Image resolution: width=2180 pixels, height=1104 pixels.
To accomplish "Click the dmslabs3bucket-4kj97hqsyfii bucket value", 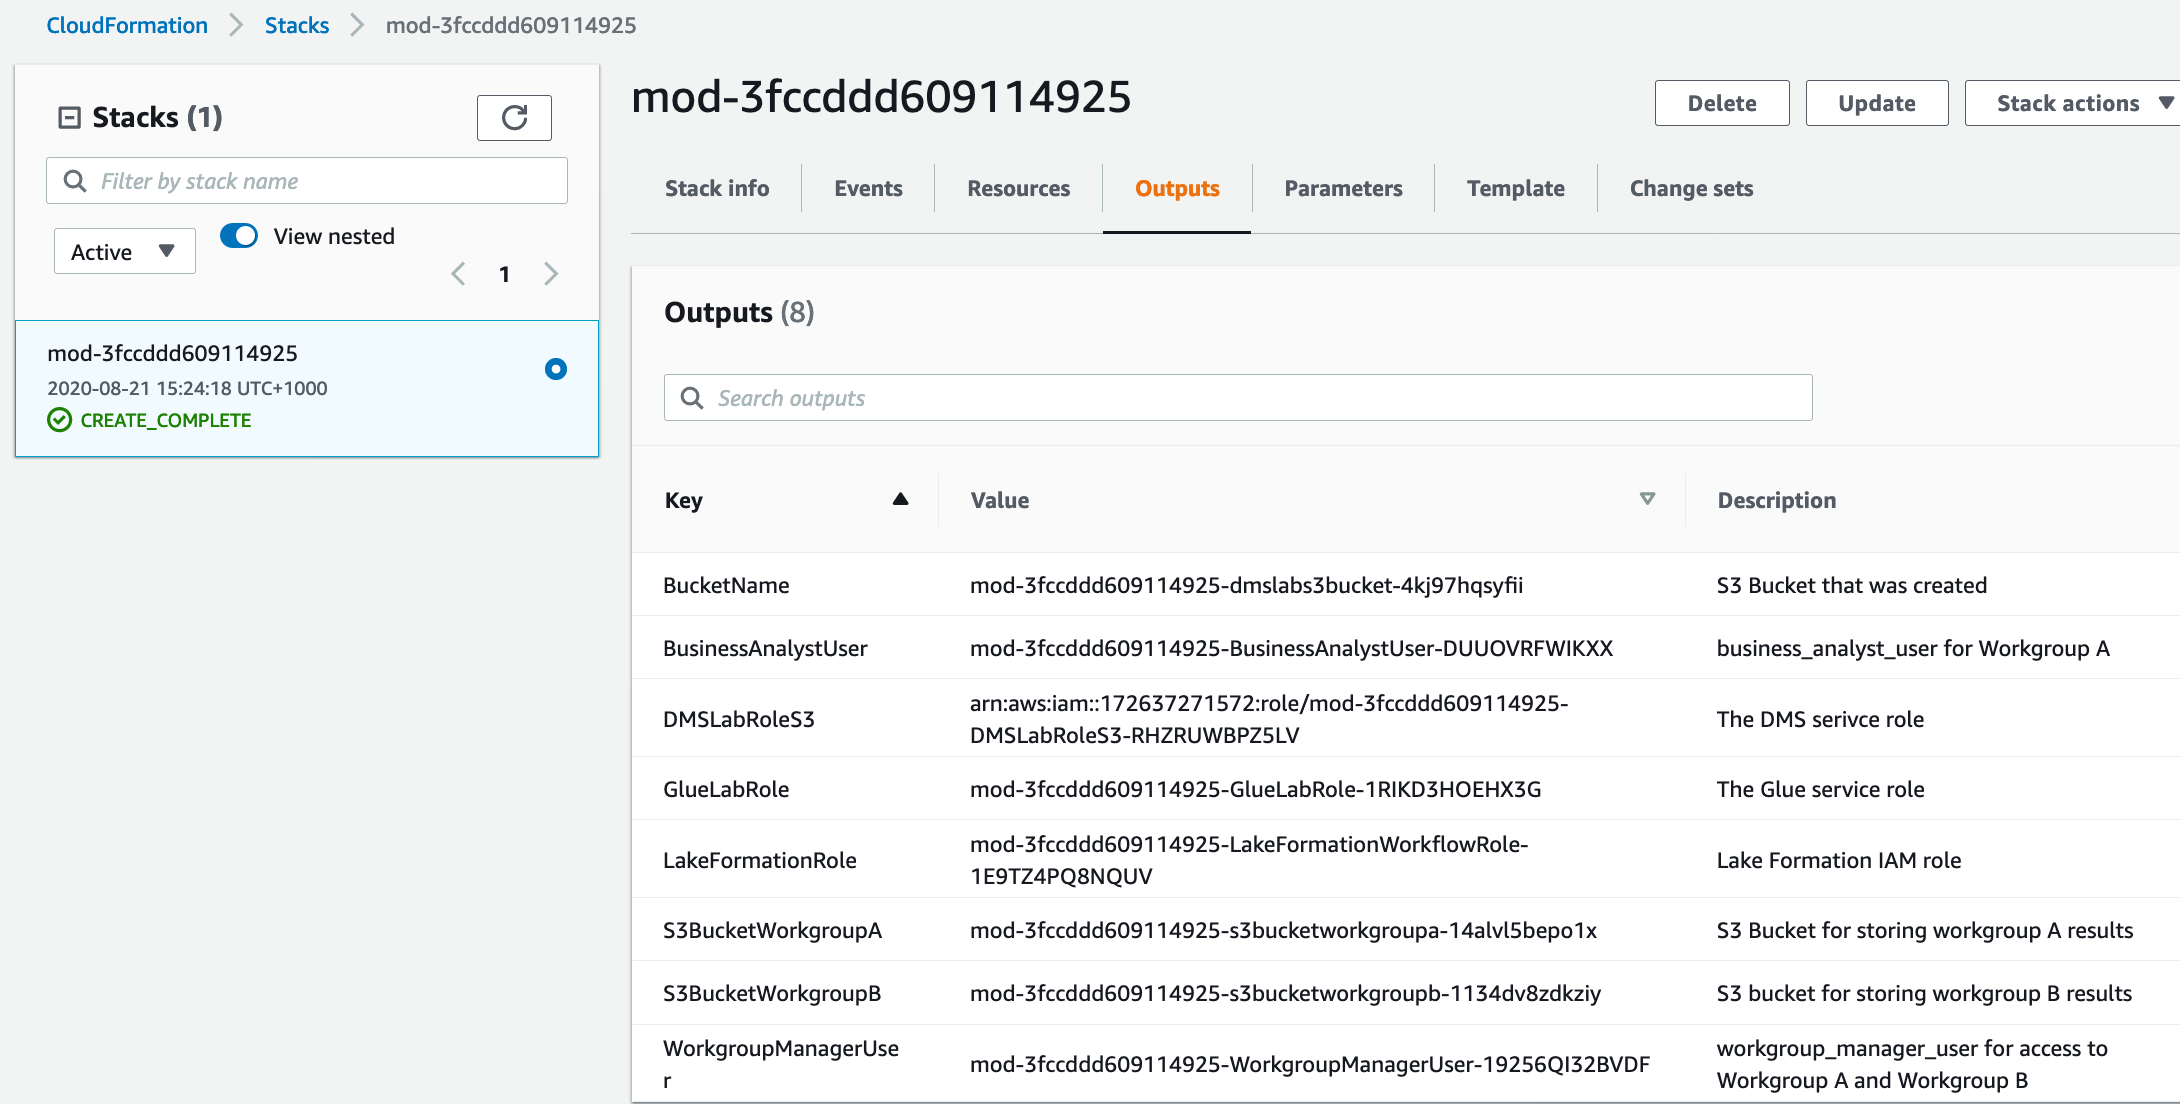I will point(1246,585).
